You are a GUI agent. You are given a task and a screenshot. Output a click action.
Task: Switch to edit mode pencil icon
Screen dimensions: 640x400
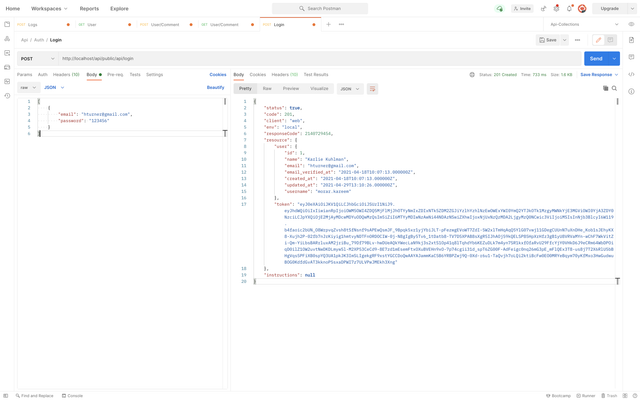(x=598, y=40)
